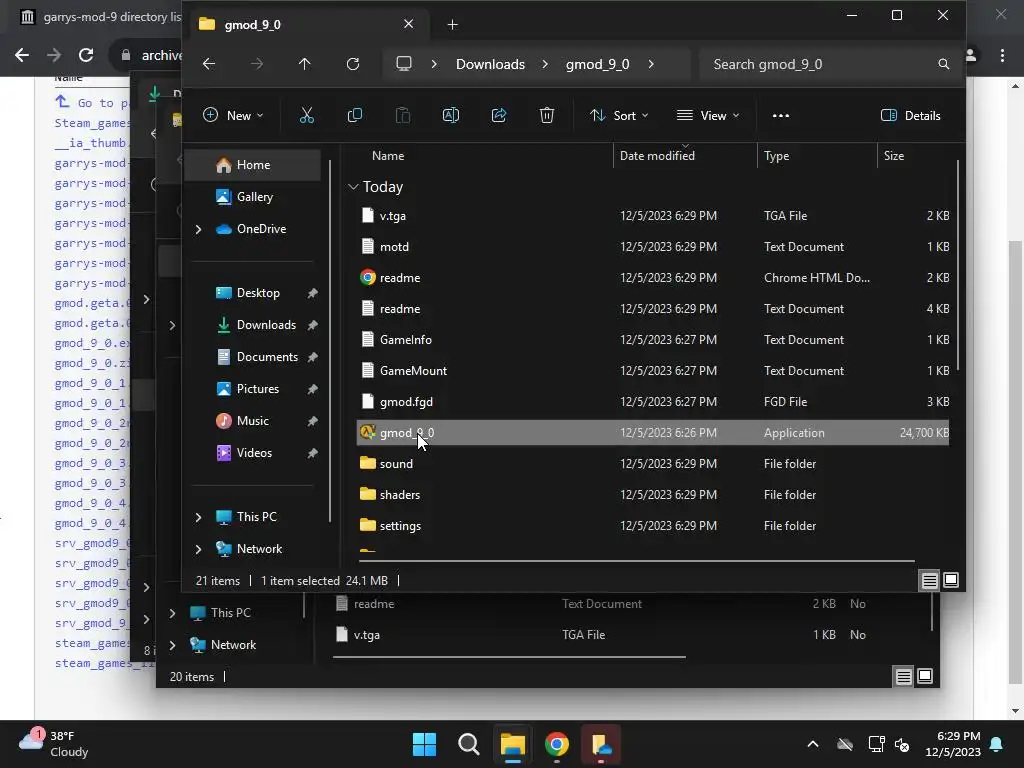Click the Share icon in toolbar
This screenshot has height=768, width=1024.
pos(499,116)
